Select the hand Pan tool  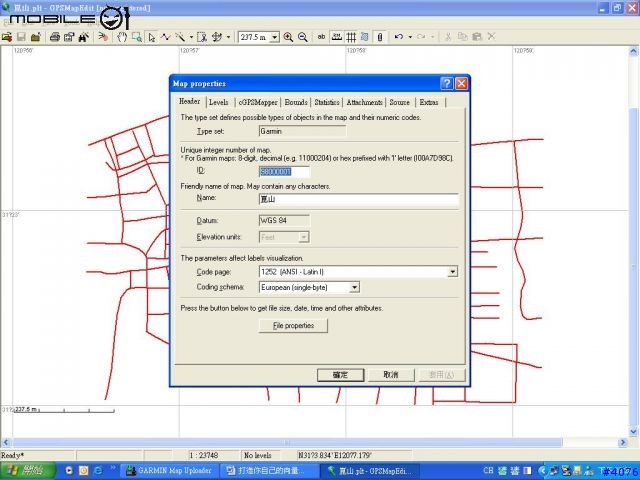pos(122,37)
